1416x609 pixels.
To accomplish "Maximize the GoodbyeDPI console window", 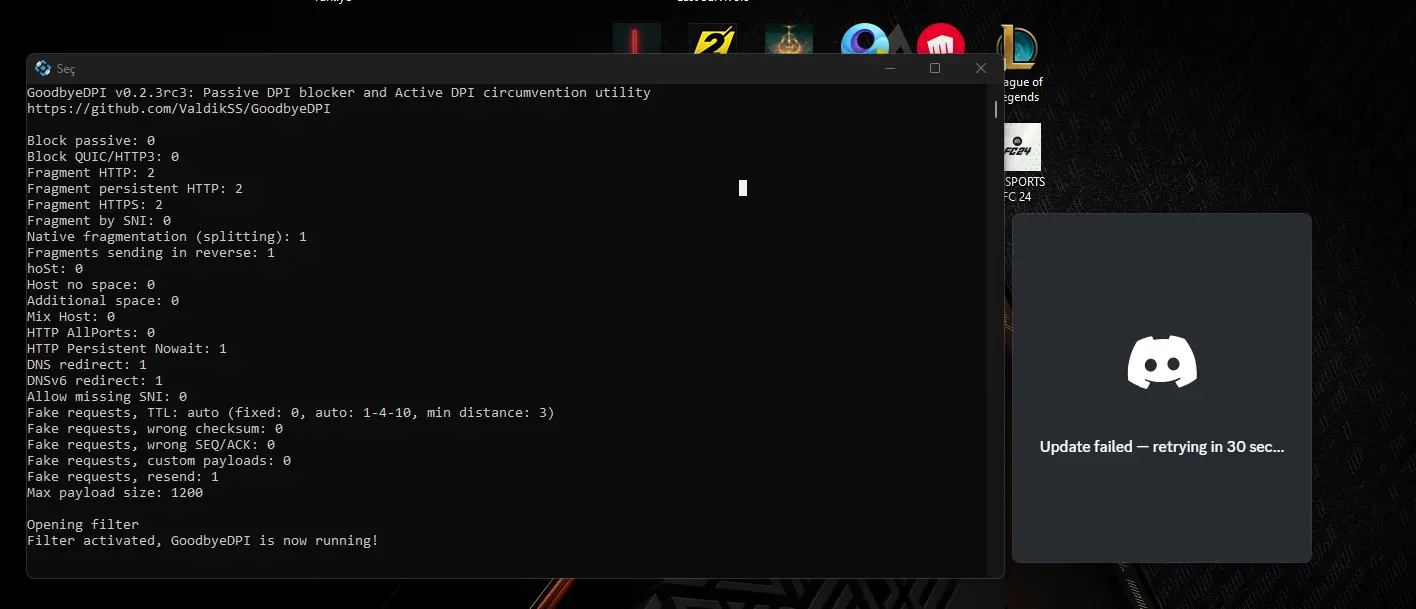I will (x=935, y=68).
